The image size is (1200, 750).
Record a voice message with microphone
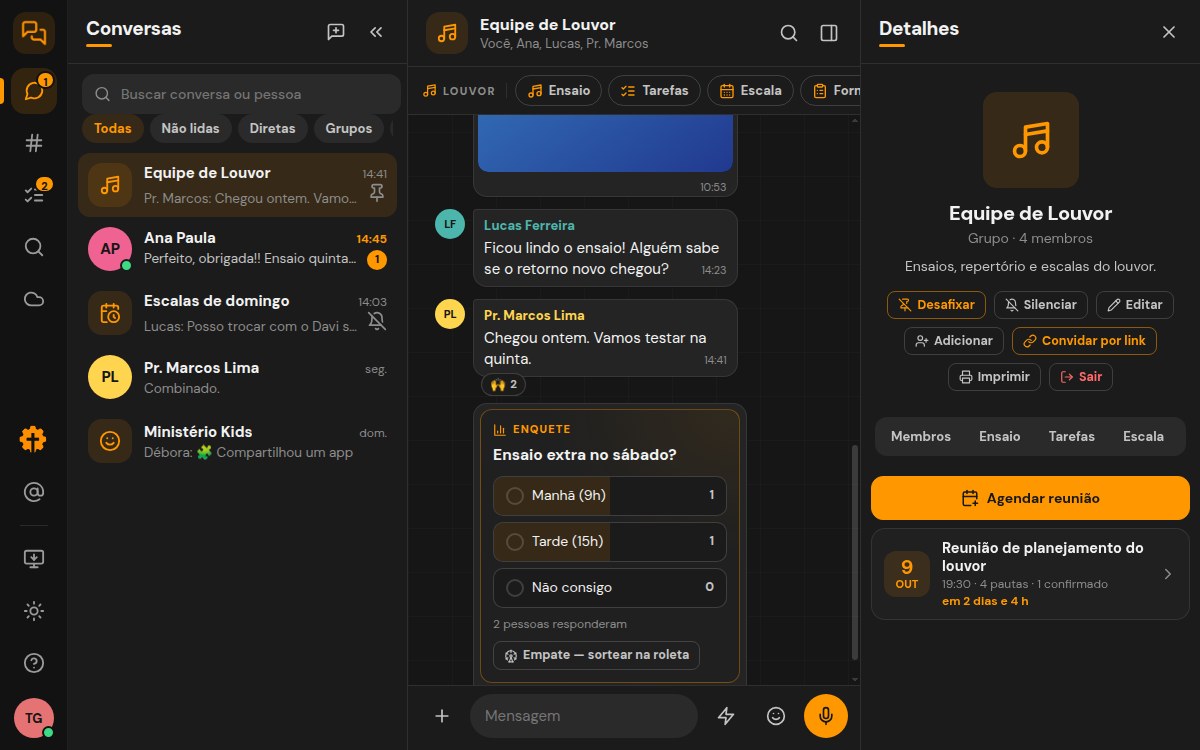click(826, 716)
